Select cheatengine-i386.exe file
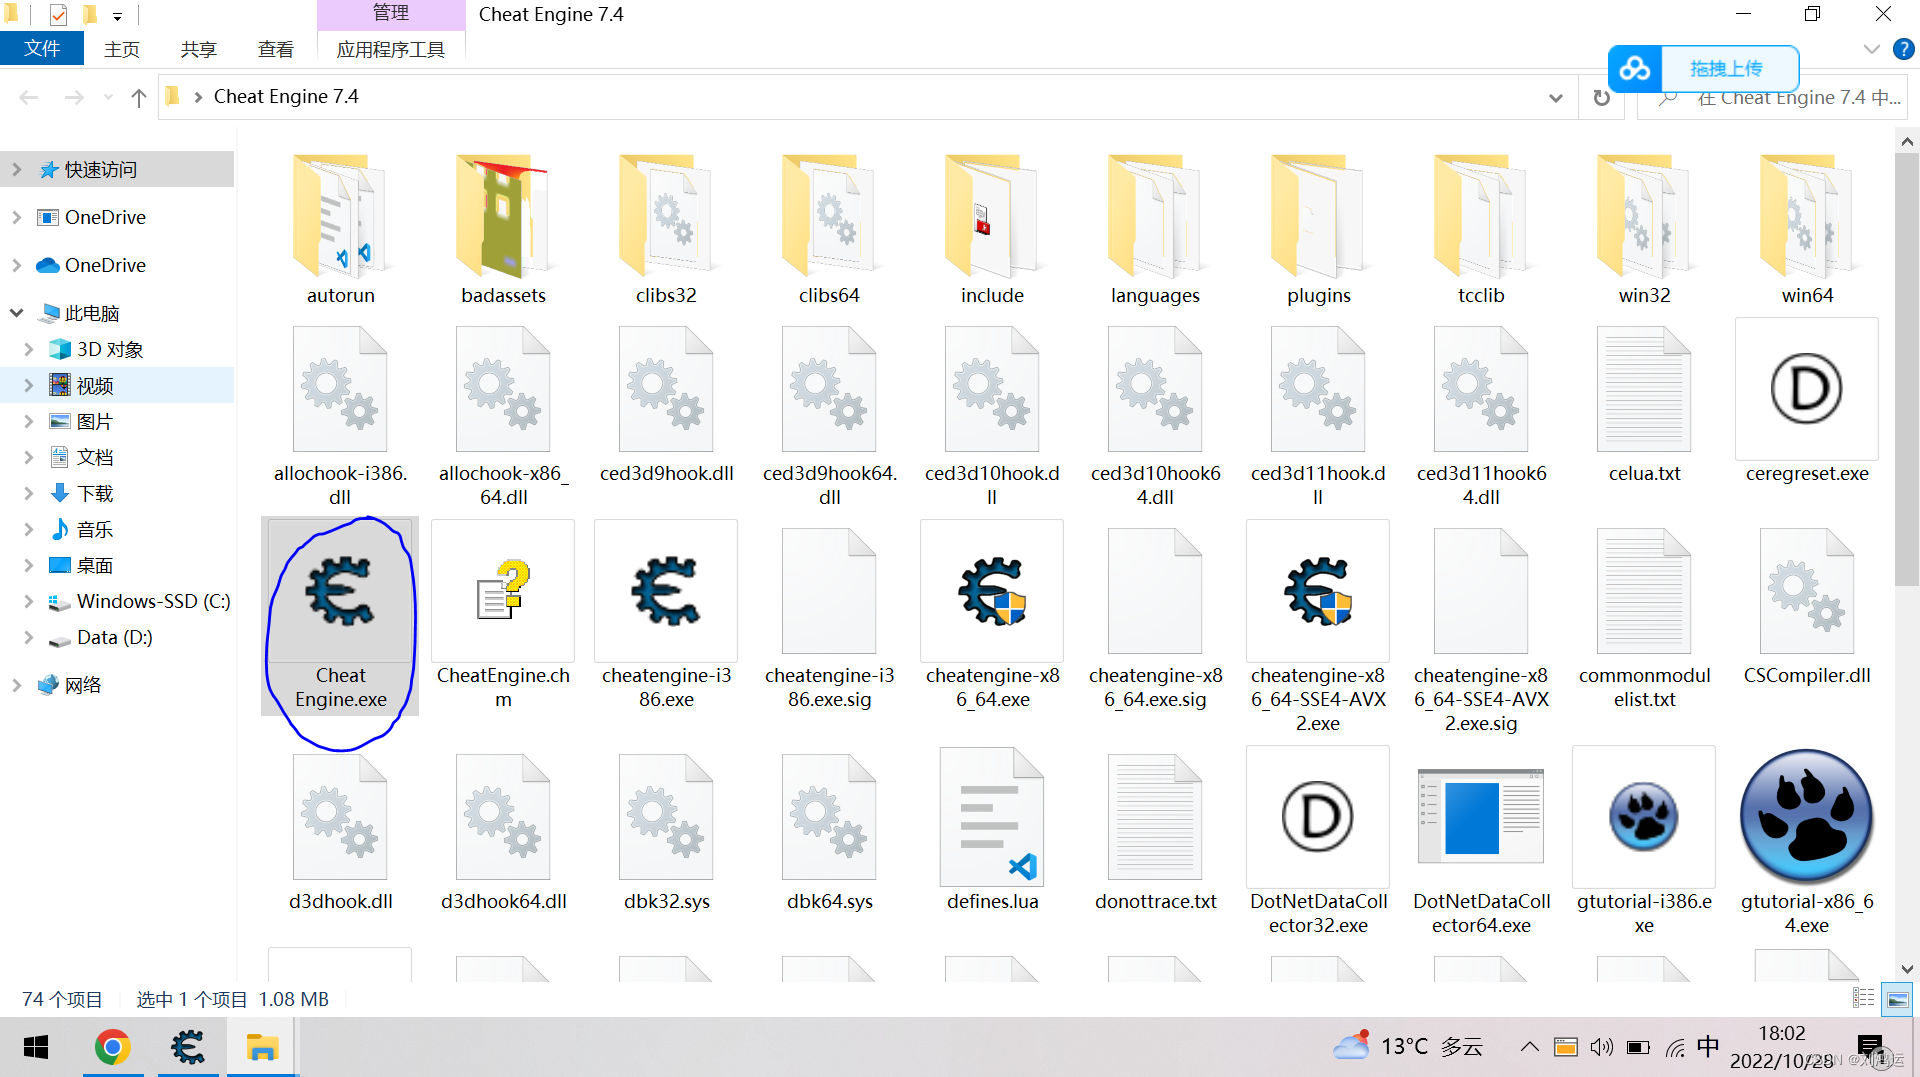The width and height of the screenshot is (1920, 1077). coord(666,616)
